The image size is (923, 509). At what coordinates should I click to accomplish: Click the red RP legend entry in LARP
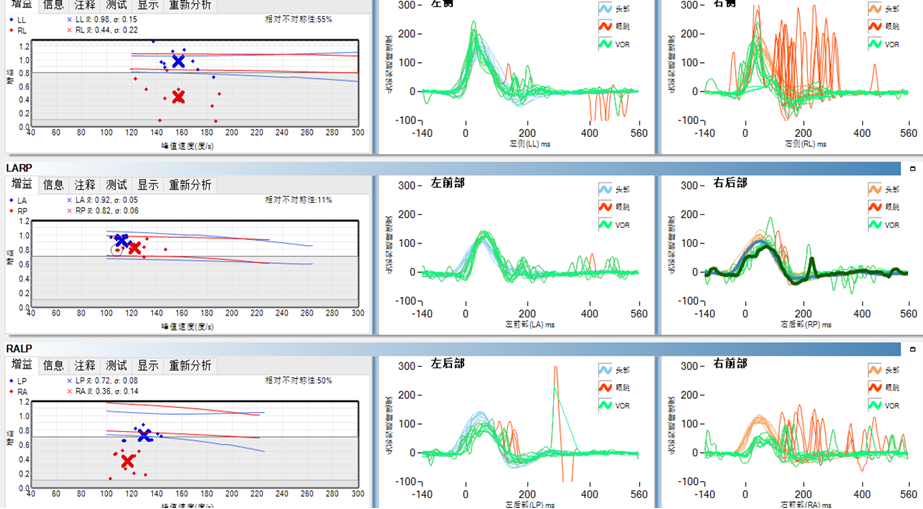[x=18, y=211]
